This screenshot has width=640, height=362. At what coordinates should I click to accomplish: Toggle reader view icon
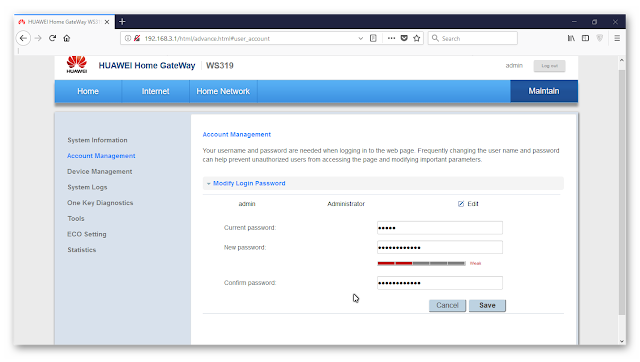[x=373, y=38]
